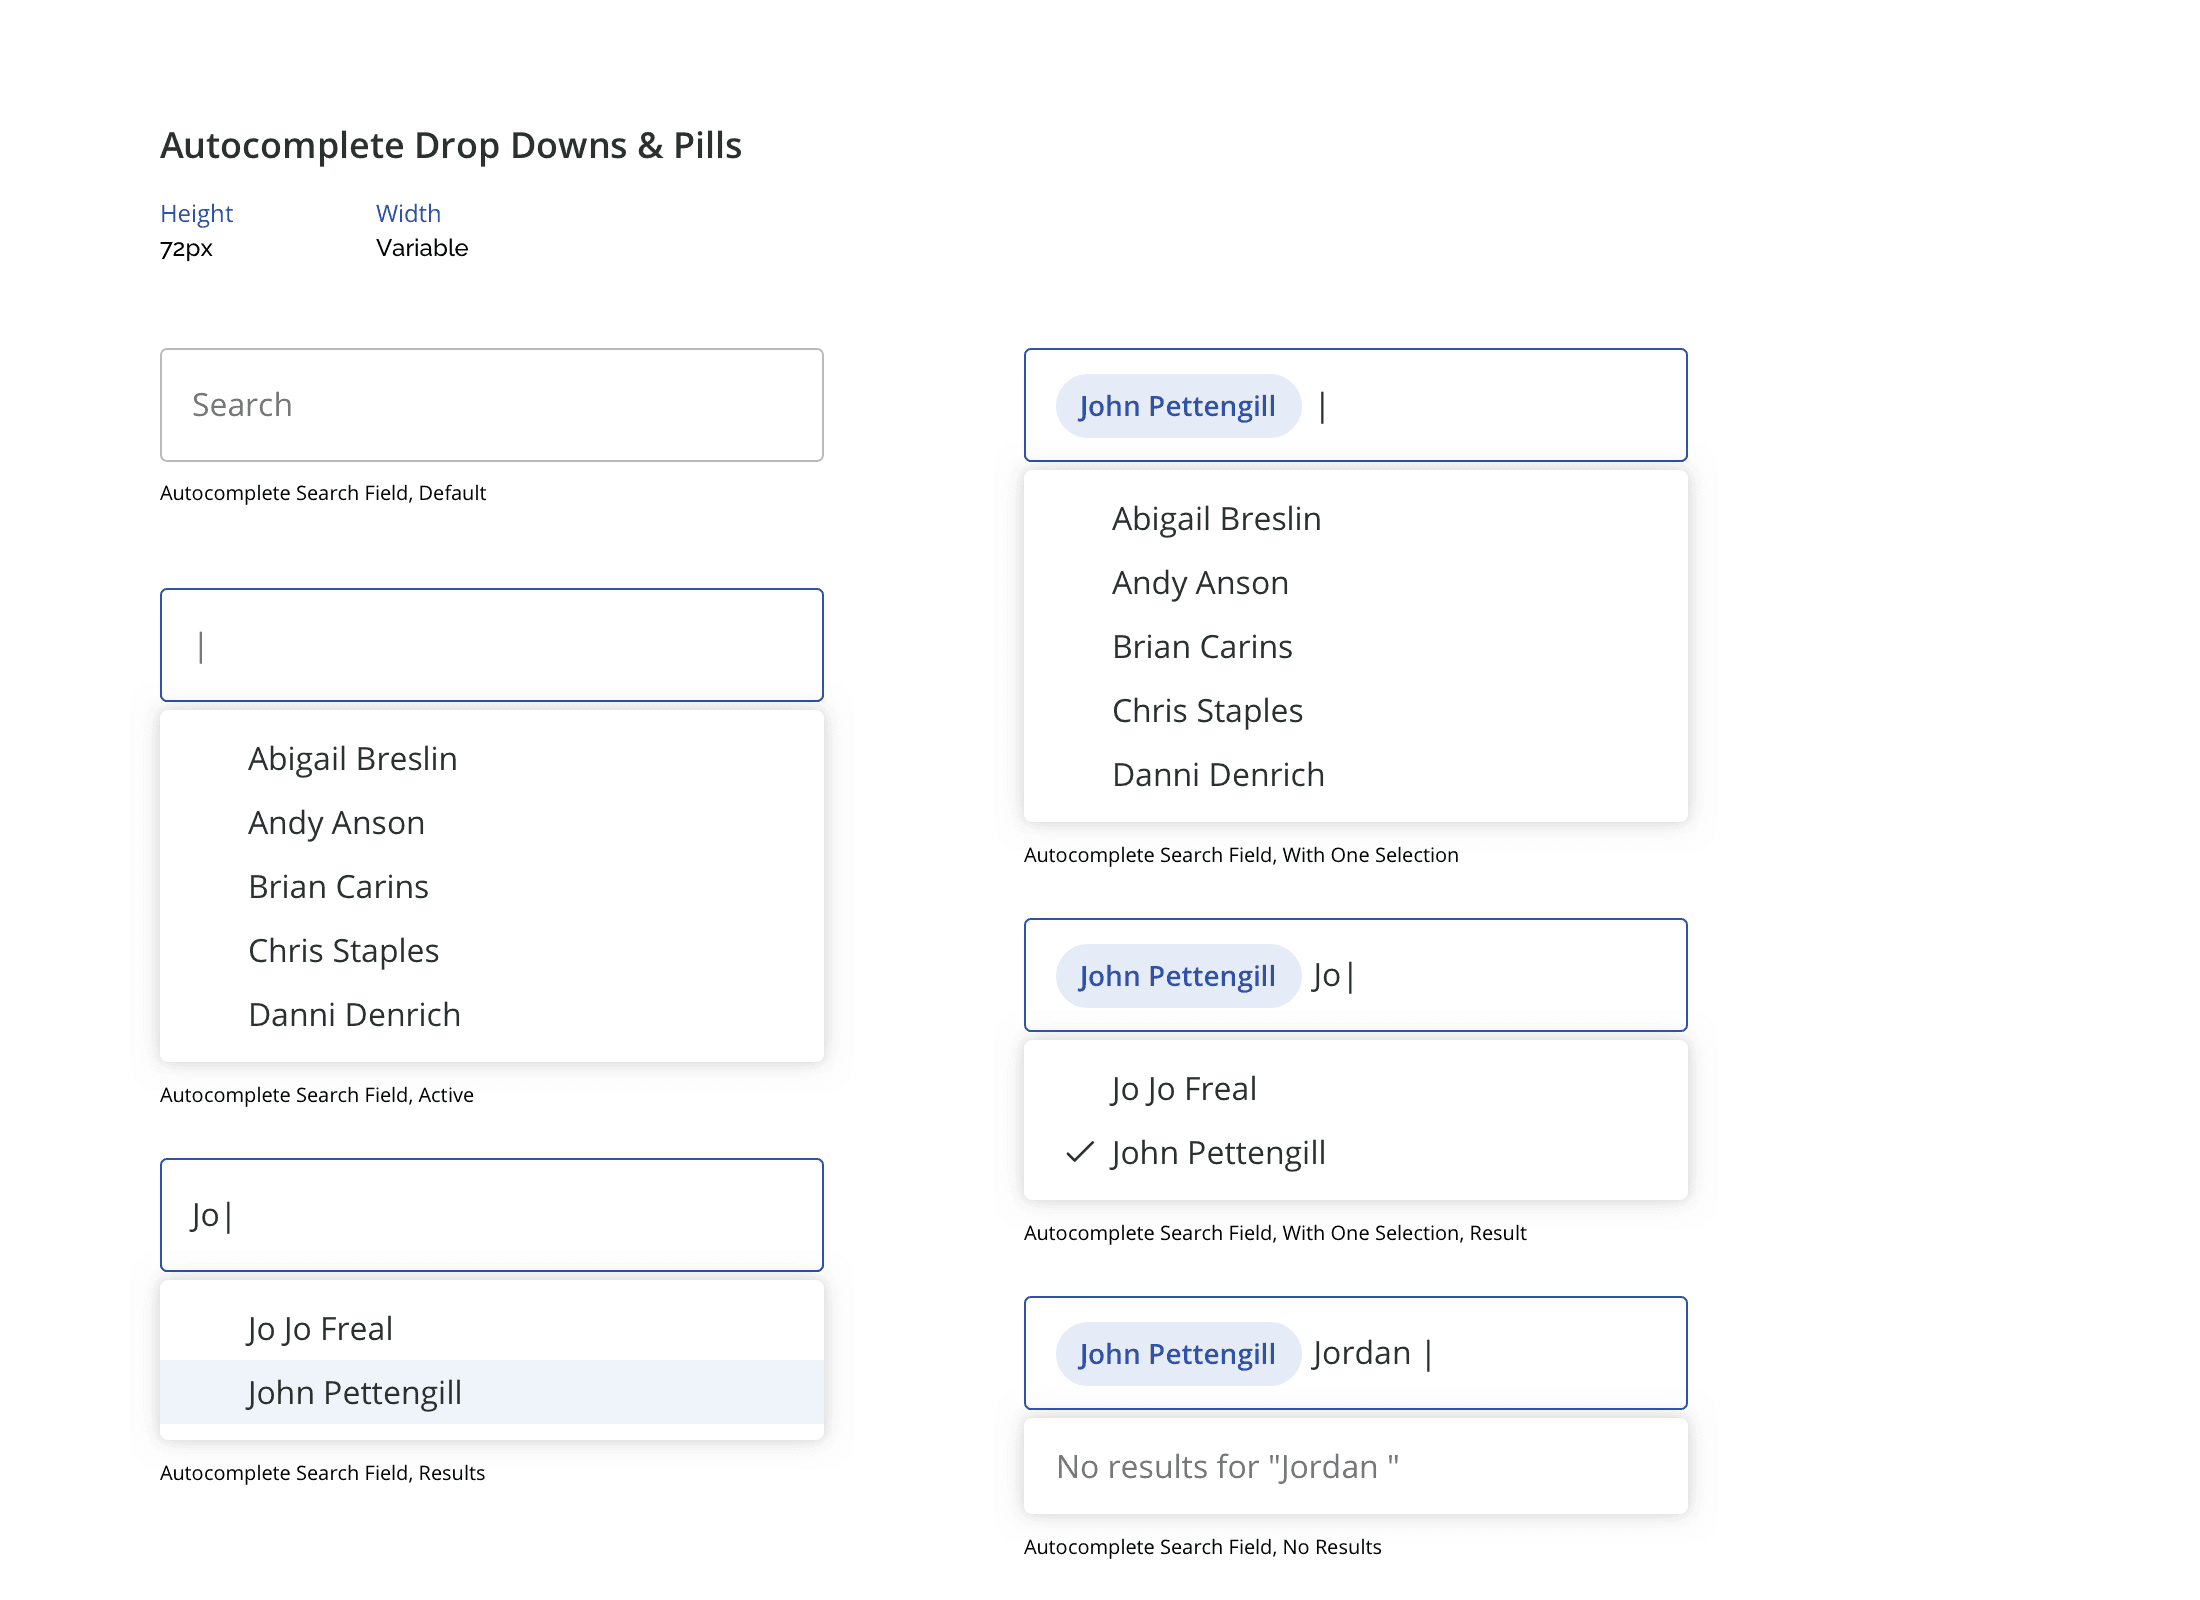Click No results for Jordan message
This screenshot has height=1600, width=2200.
click(x=1227, y=1467)
